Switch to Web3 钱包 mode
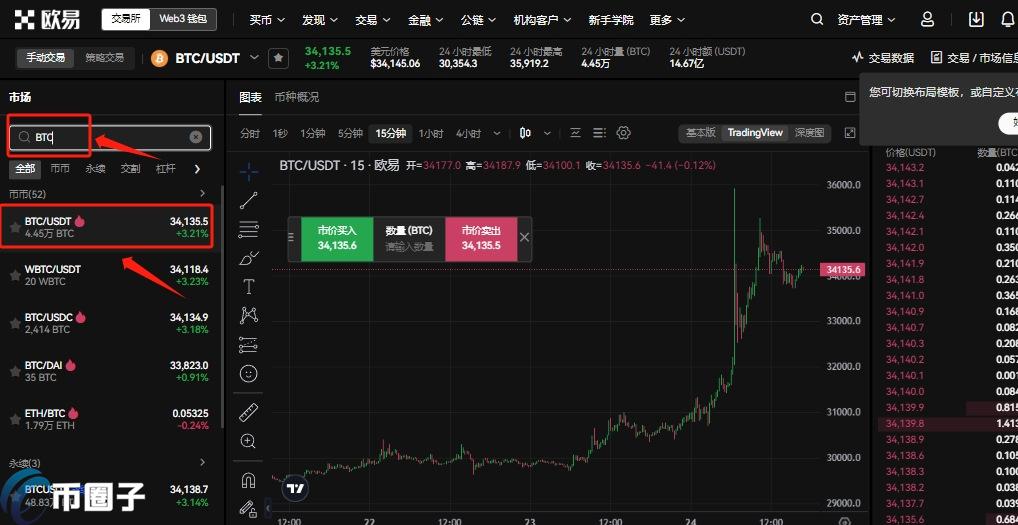The height and width of the screenshot is (525, 1018). pyautogui.click(x=183, y=19)
